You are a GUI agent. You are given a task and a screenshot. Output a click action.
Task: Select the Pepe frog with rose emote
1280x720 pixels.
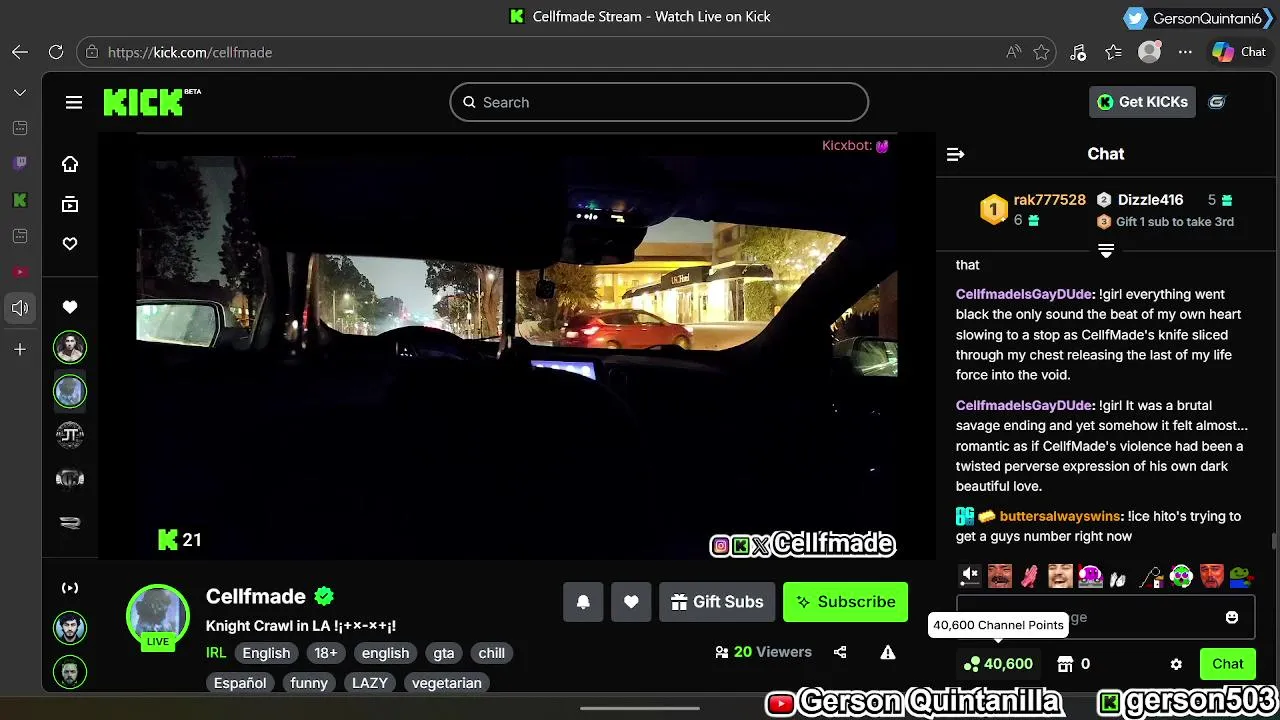click(1241, 576)
